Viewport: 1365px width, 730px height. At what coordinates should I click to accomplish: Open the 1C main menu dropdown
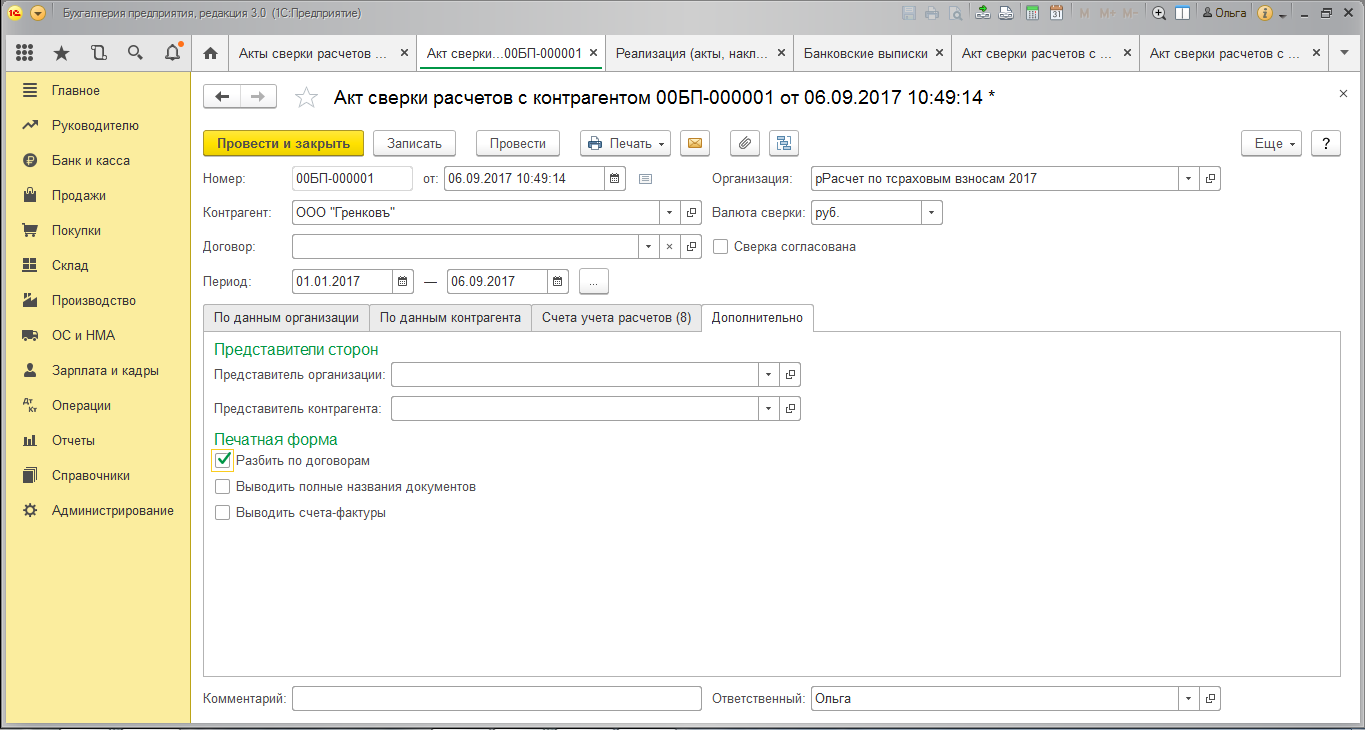38,14
